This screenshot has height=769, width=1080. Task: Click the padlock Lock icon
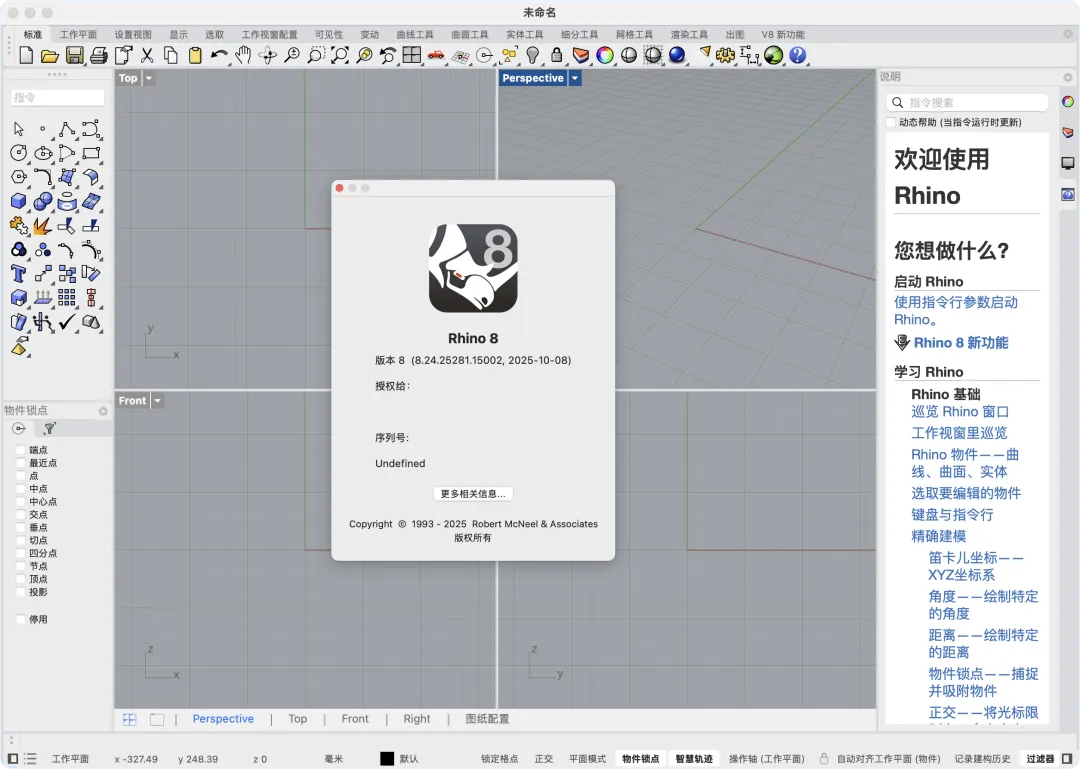[x=557, y=55]
